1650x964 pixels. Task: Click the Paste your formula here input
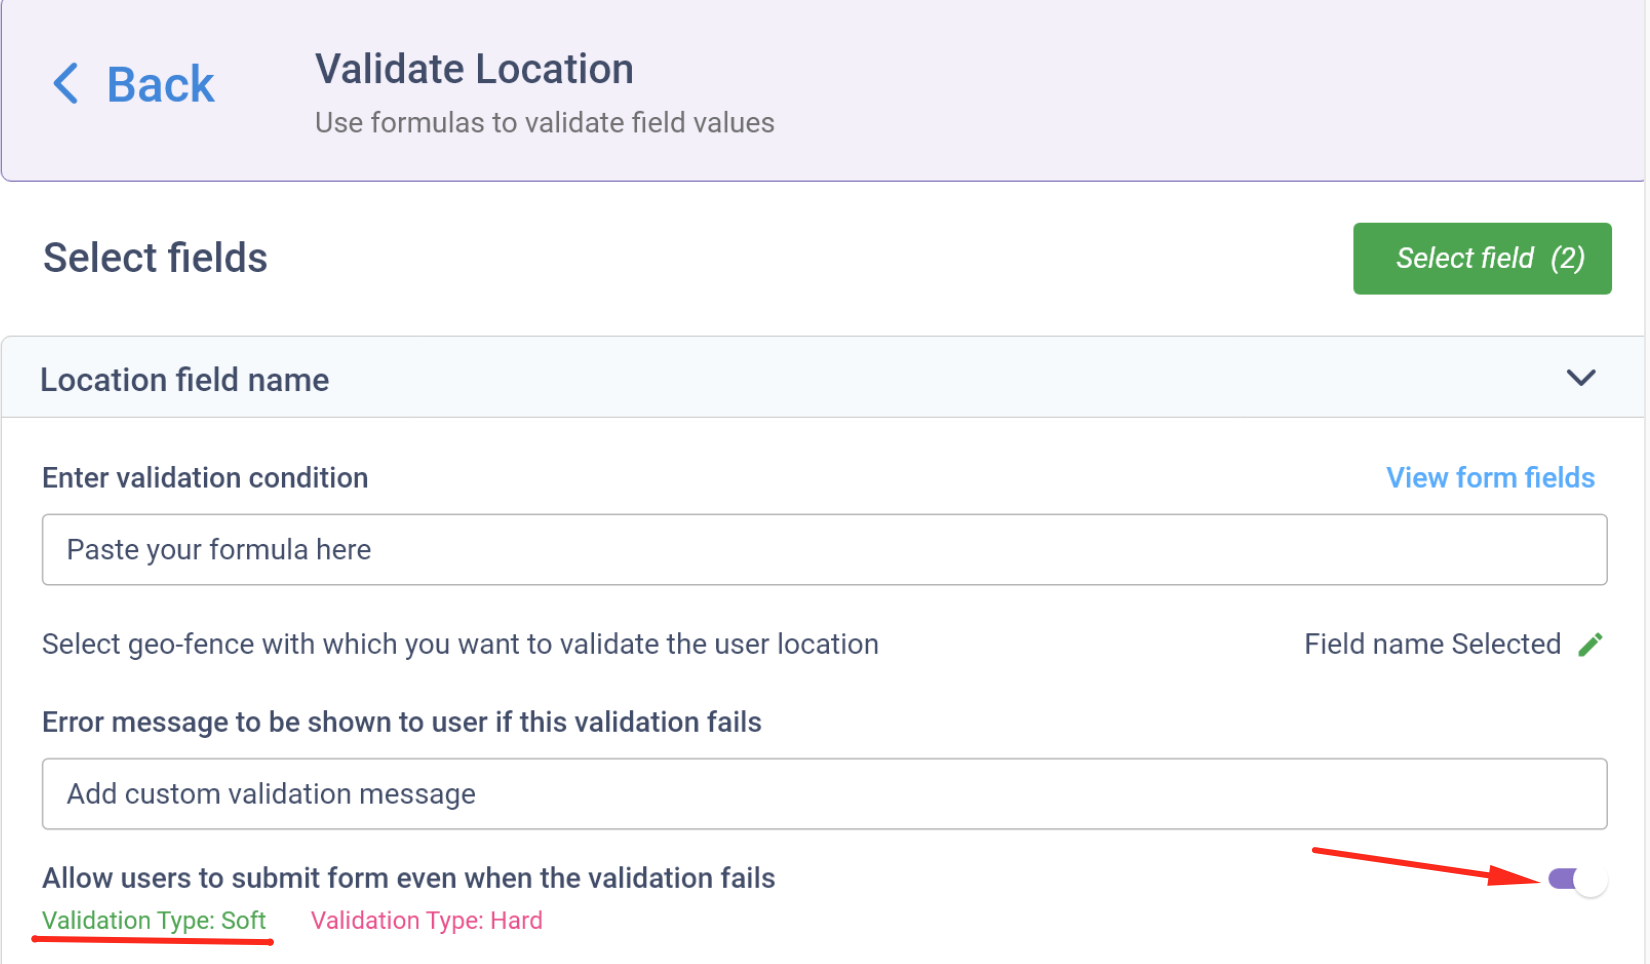pyautogui.click(x=824, y=550)
